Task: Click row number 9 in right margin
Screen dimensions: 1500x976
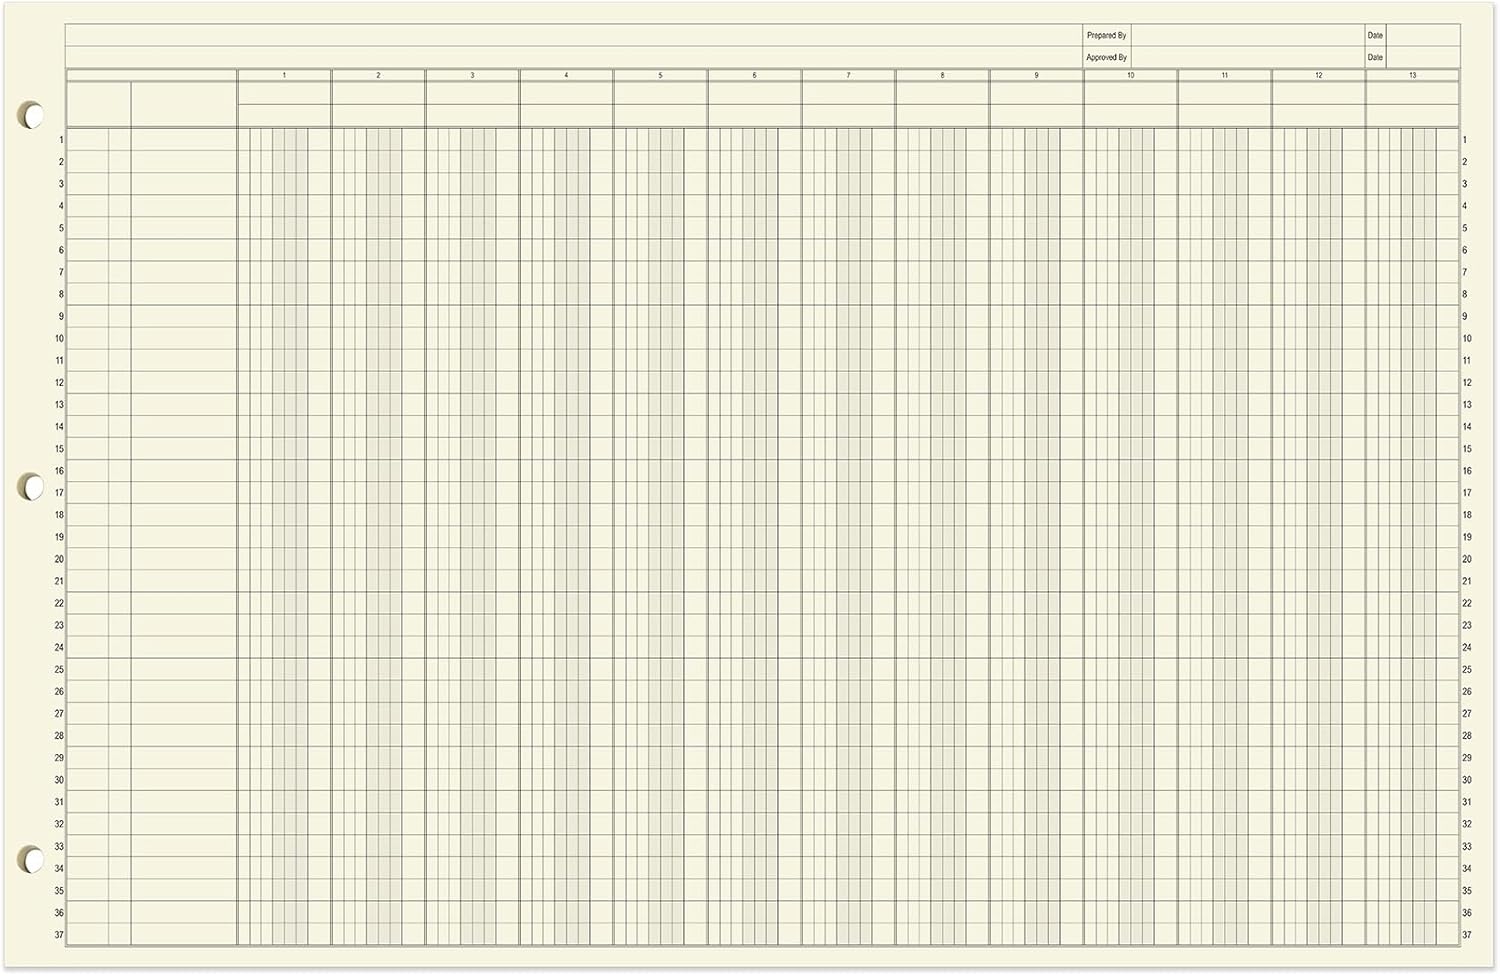Action: 1465,317
